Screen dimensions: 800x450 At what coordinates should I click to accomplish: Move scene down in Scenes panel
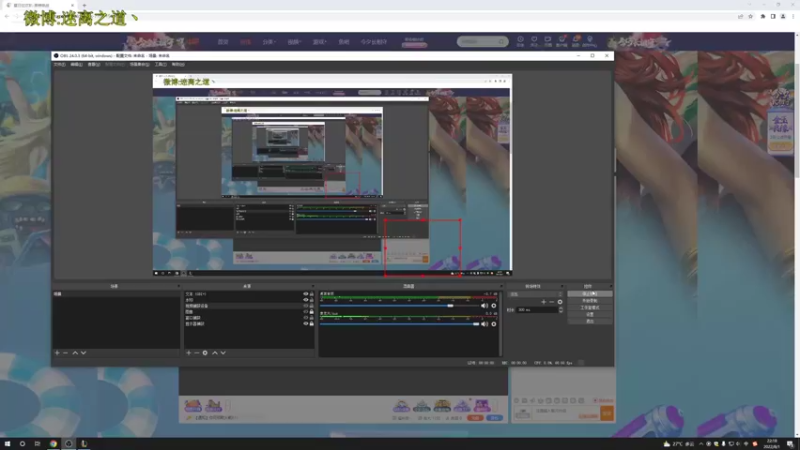83,353
